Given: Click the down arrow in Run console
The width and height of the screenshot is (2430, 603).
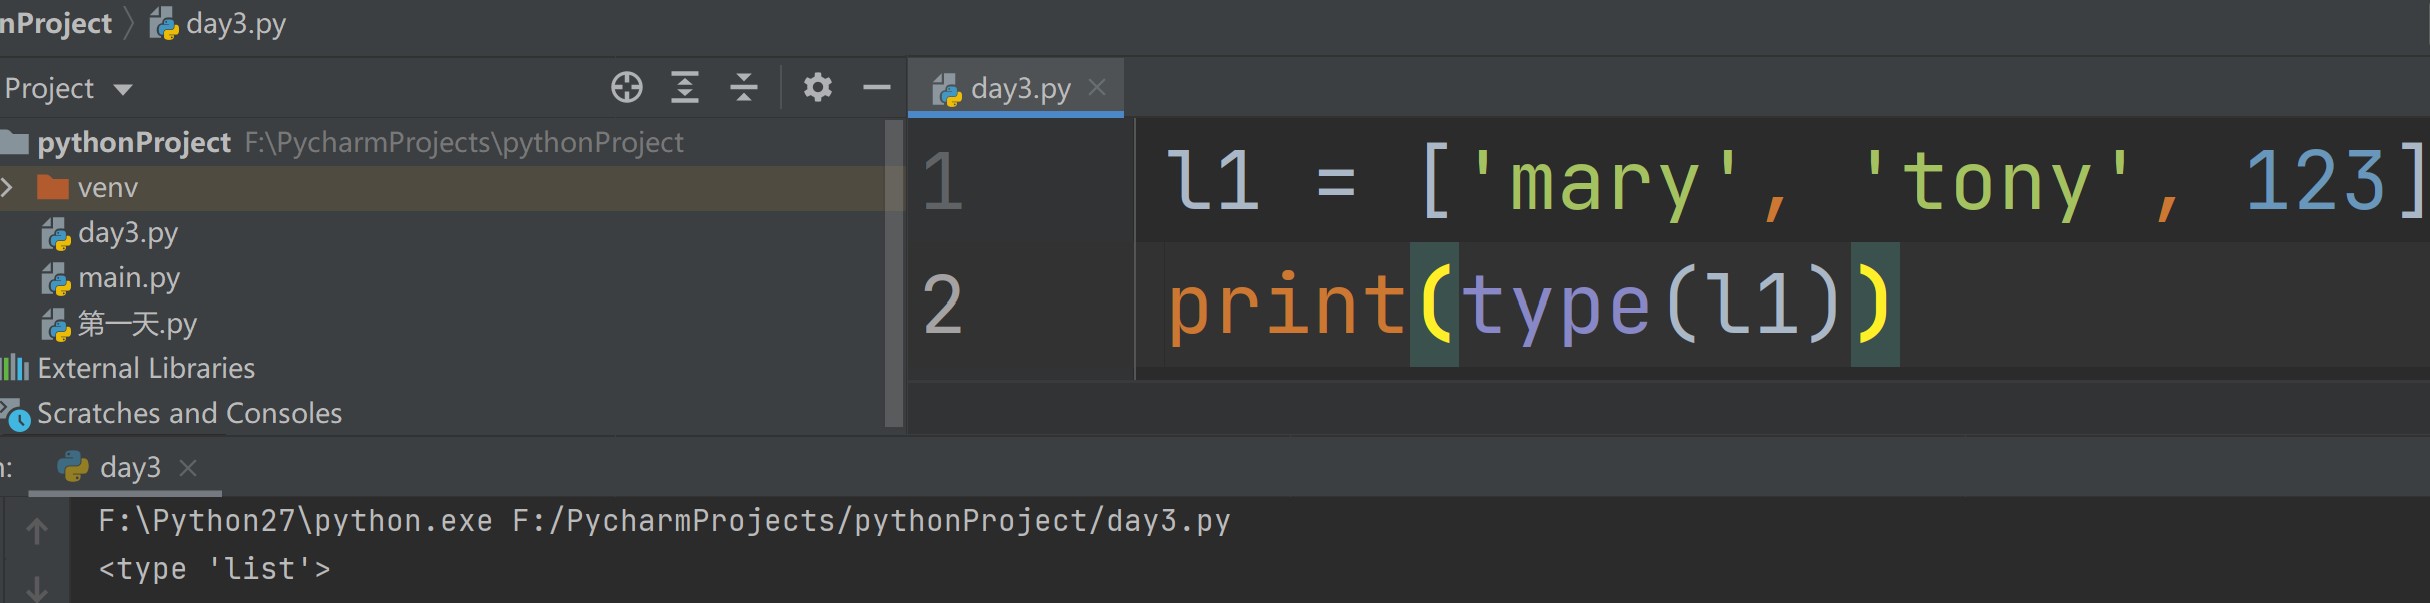Looking at the screenshot, I should (37, 588).
